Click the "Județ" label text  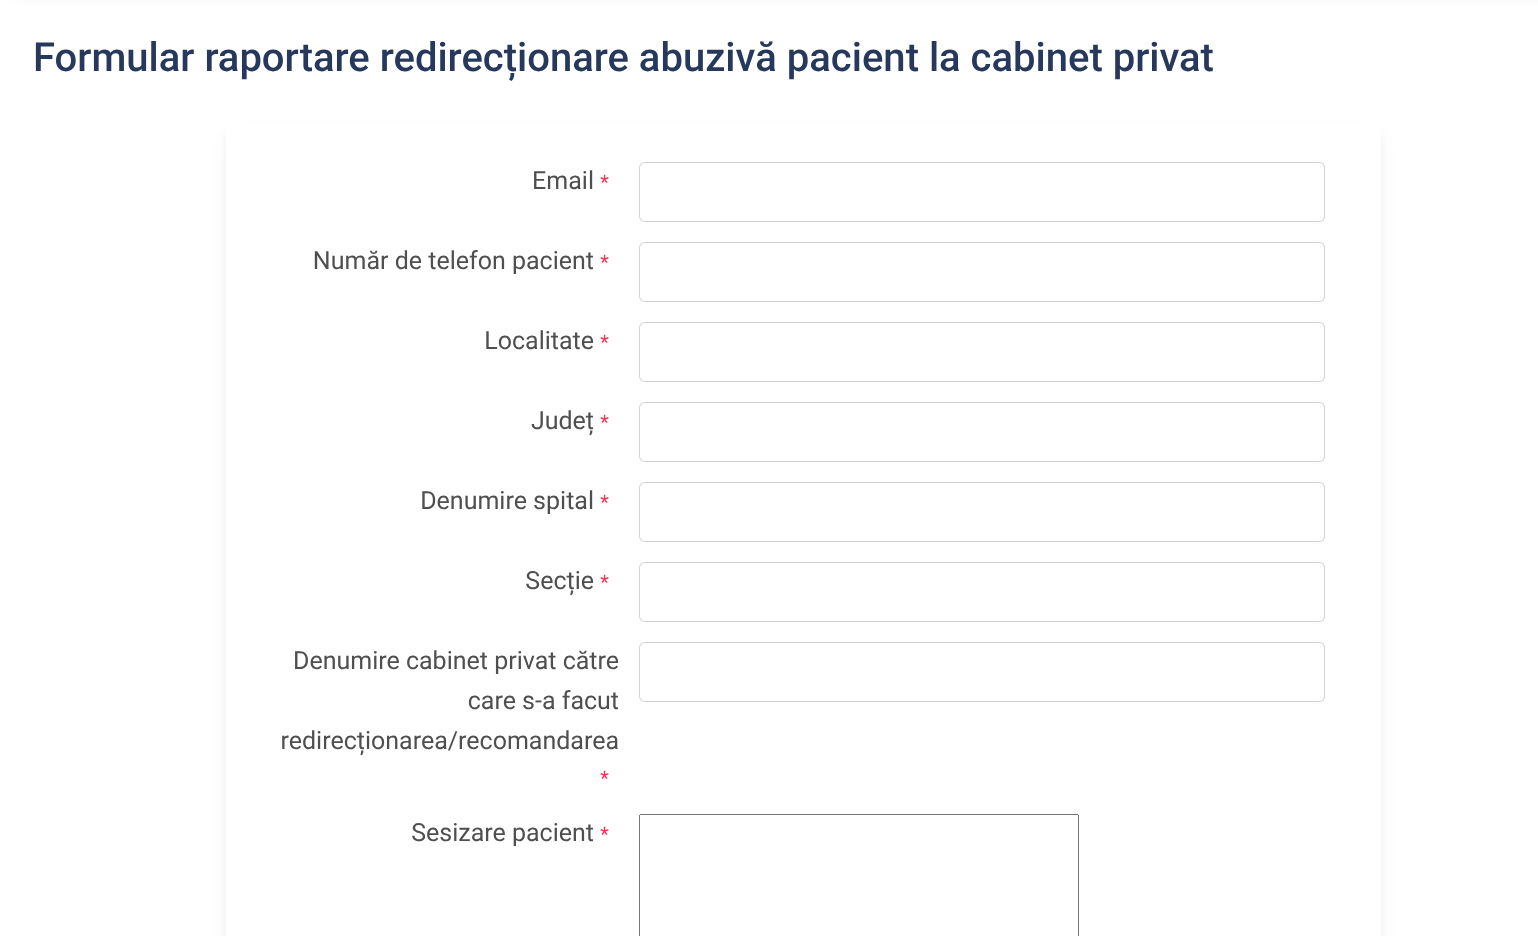562,421
